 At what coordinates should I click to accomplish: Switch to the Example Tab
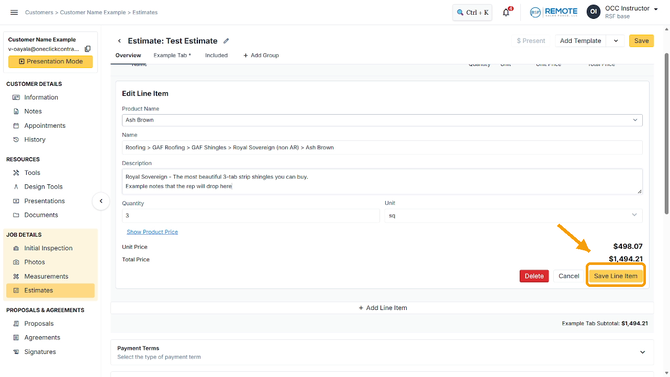172,56
